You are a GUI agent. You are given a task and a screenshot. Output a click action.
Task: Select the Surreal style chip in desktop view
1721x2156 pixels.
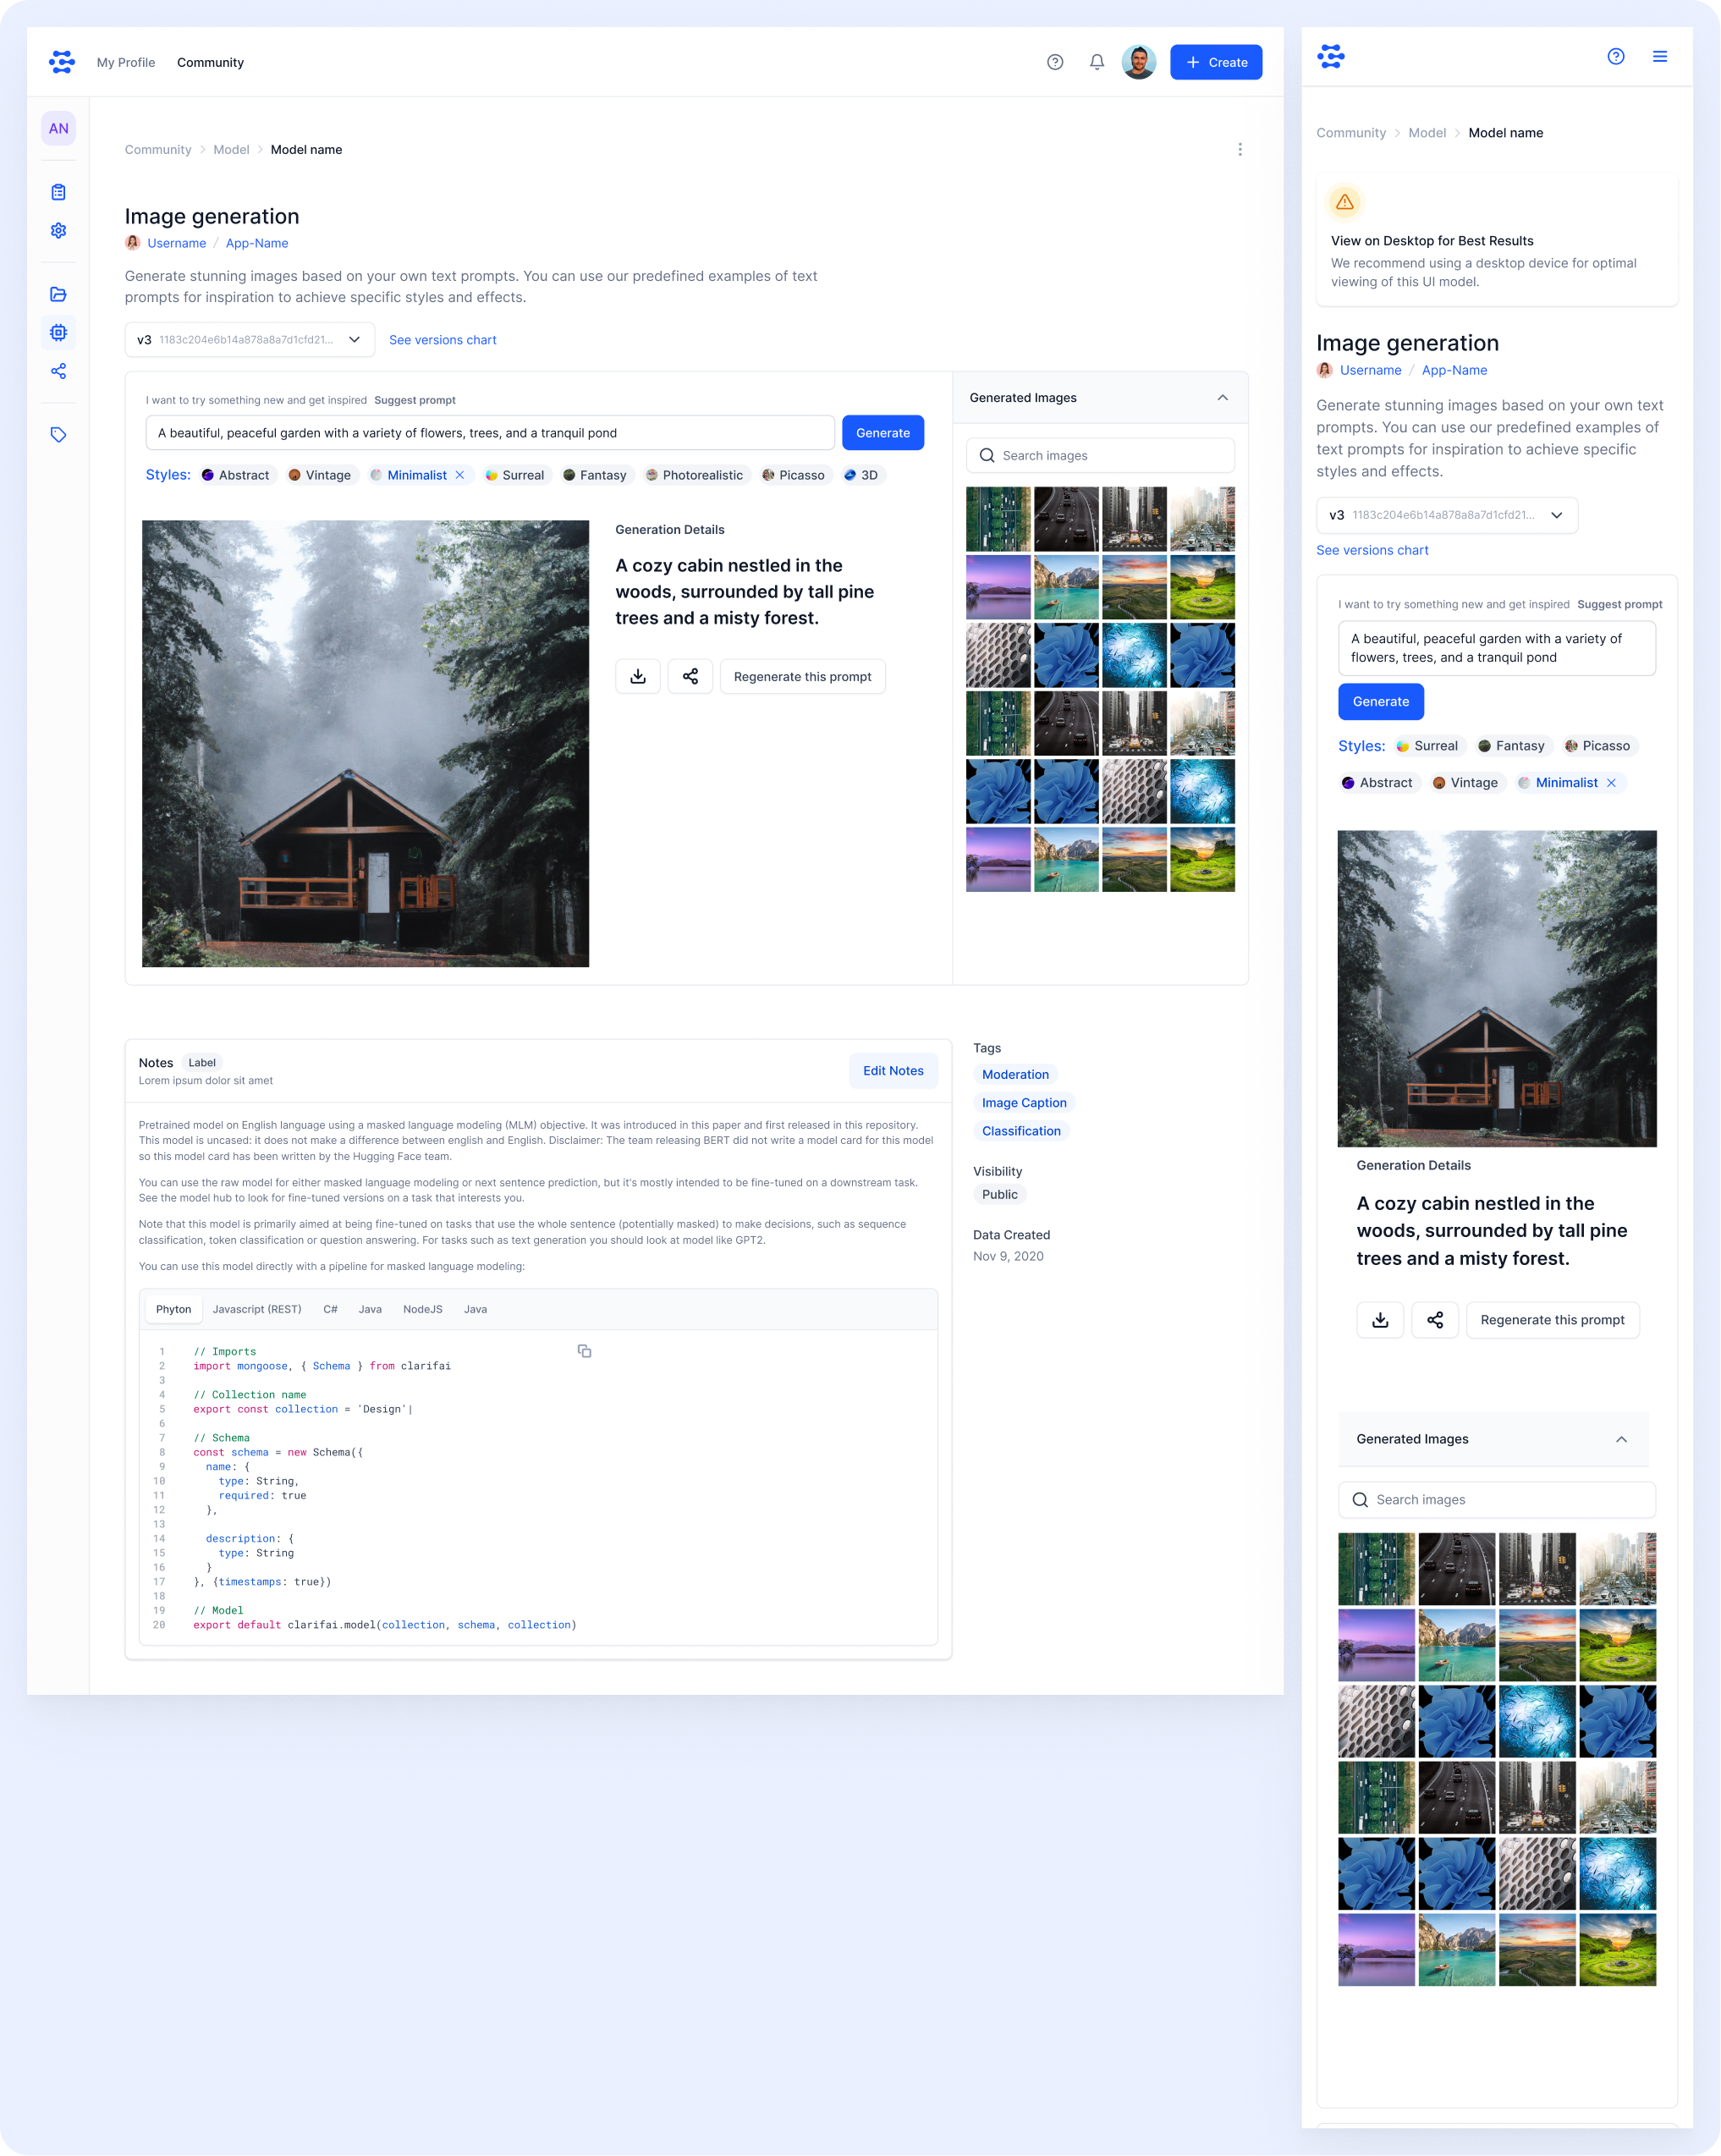click(x=515, y=475)
